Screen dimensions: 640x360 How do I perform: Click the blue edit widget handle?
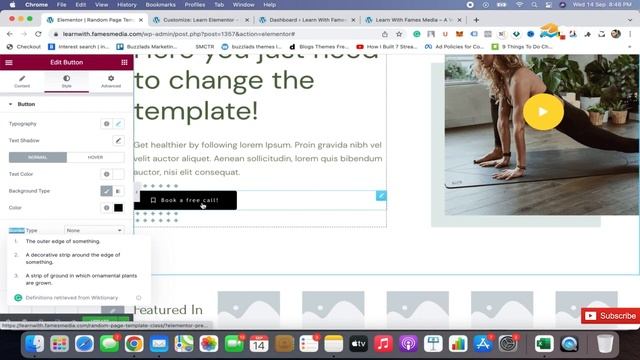point(381,196)
